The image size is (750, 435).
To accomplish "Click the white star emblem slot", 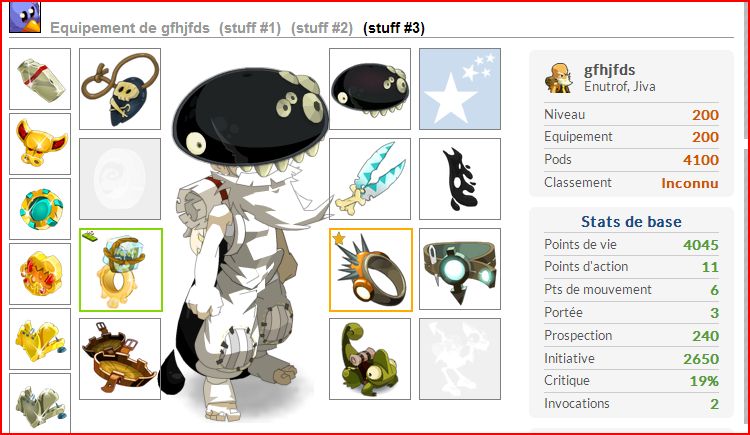I will (x=460, y=89).
